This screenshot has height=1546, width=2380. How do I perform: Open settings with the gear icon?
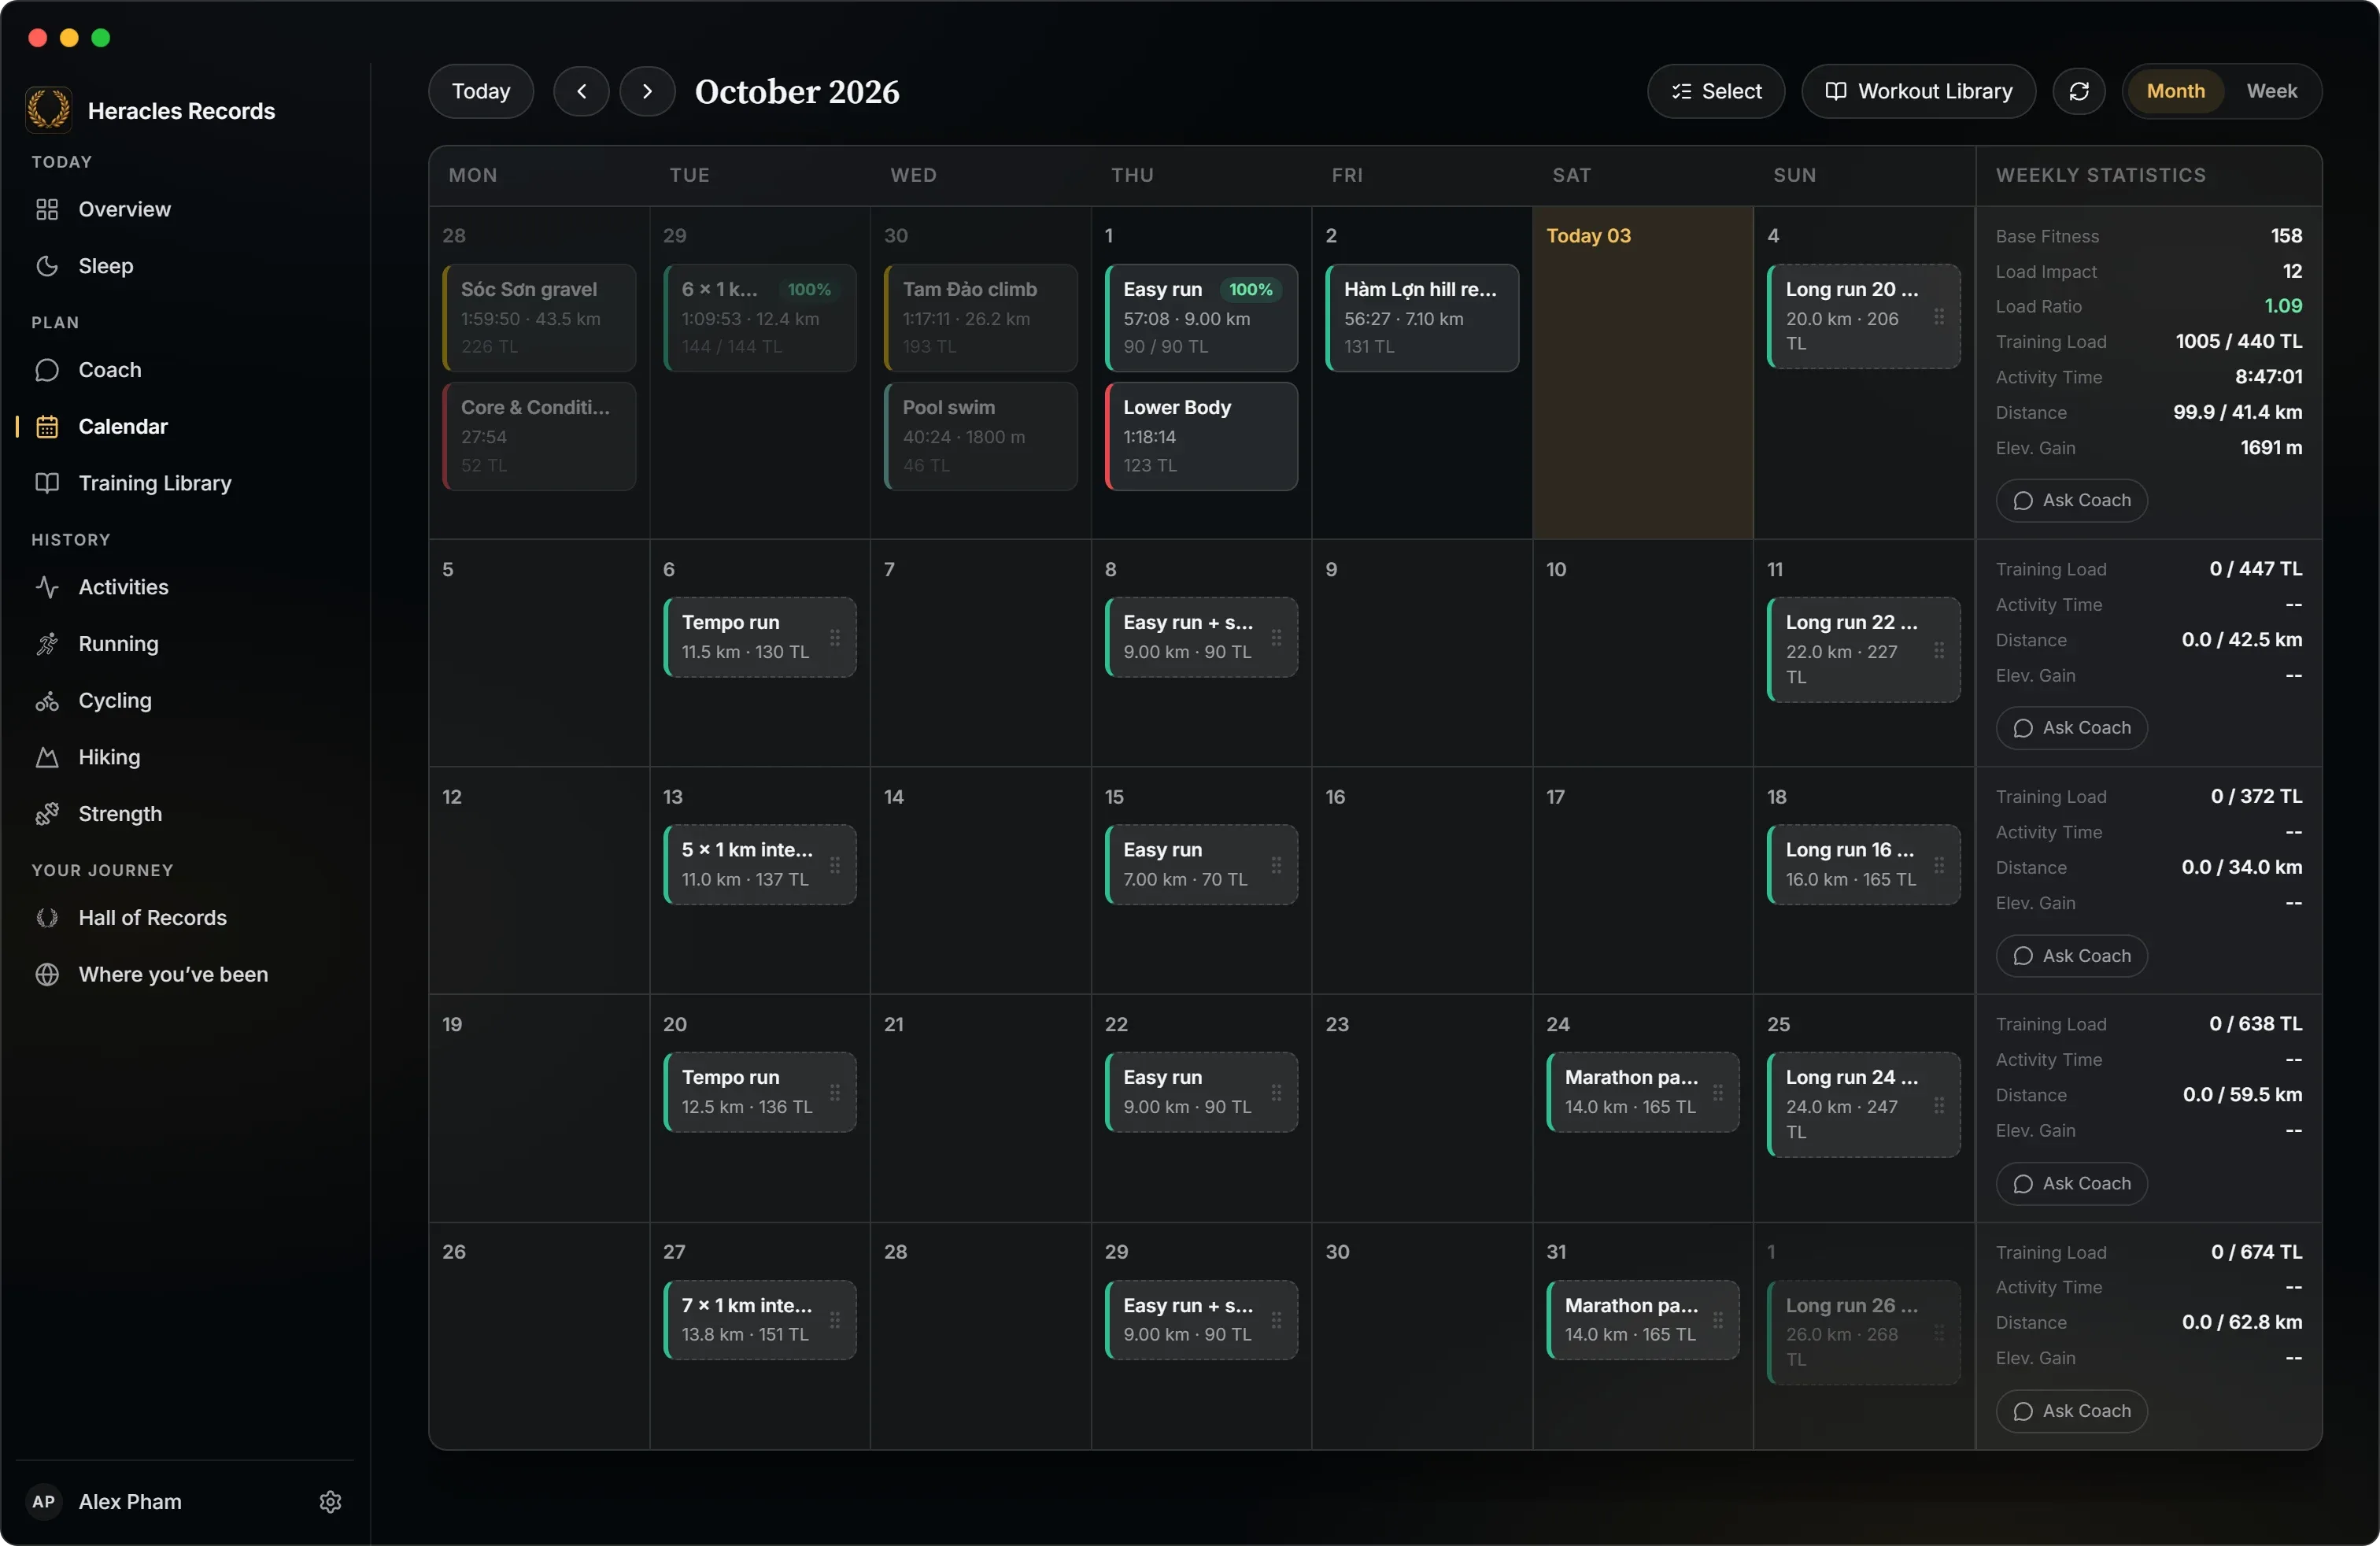[x=330, y=1502]
